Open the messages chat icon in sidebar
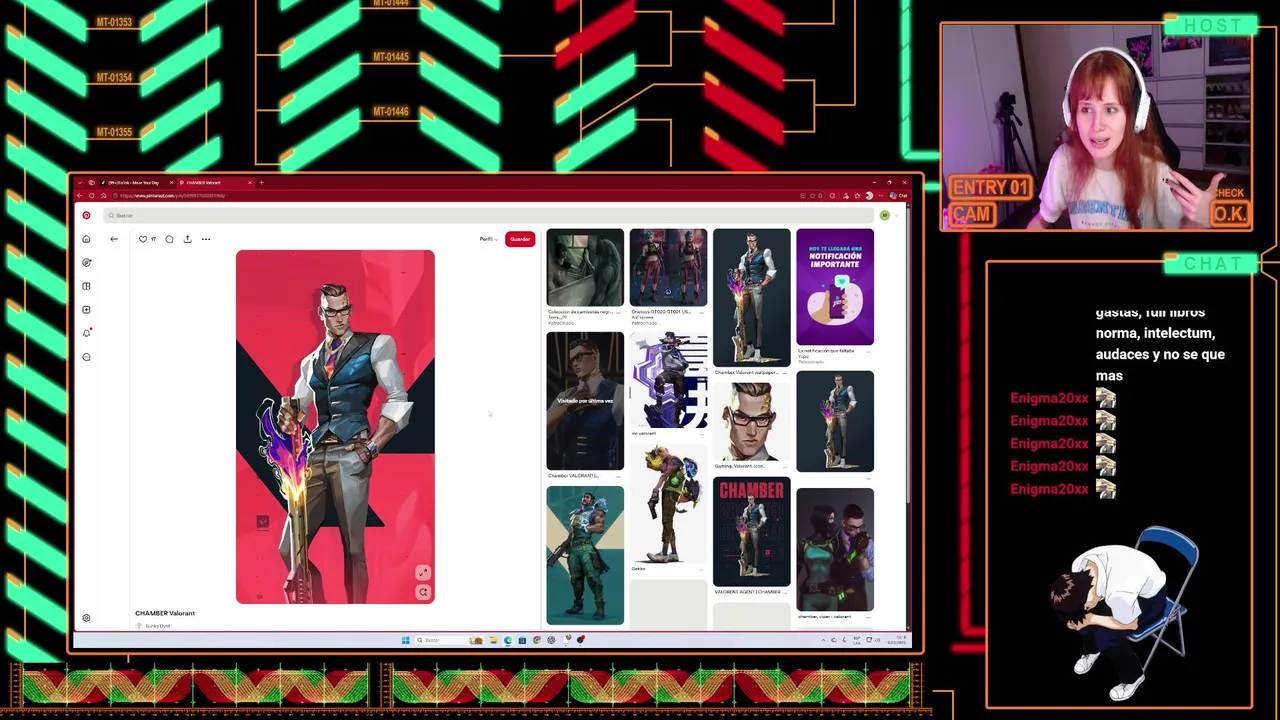1280x720 pixels. click(x=86, y=357)
